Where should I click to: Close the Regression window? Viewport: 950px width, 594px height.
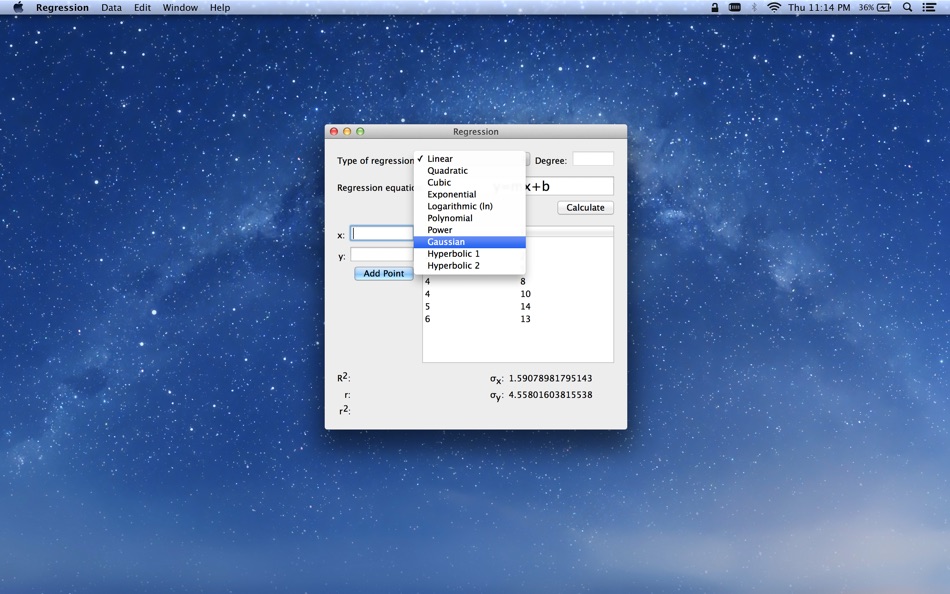(x=334, y=132)
